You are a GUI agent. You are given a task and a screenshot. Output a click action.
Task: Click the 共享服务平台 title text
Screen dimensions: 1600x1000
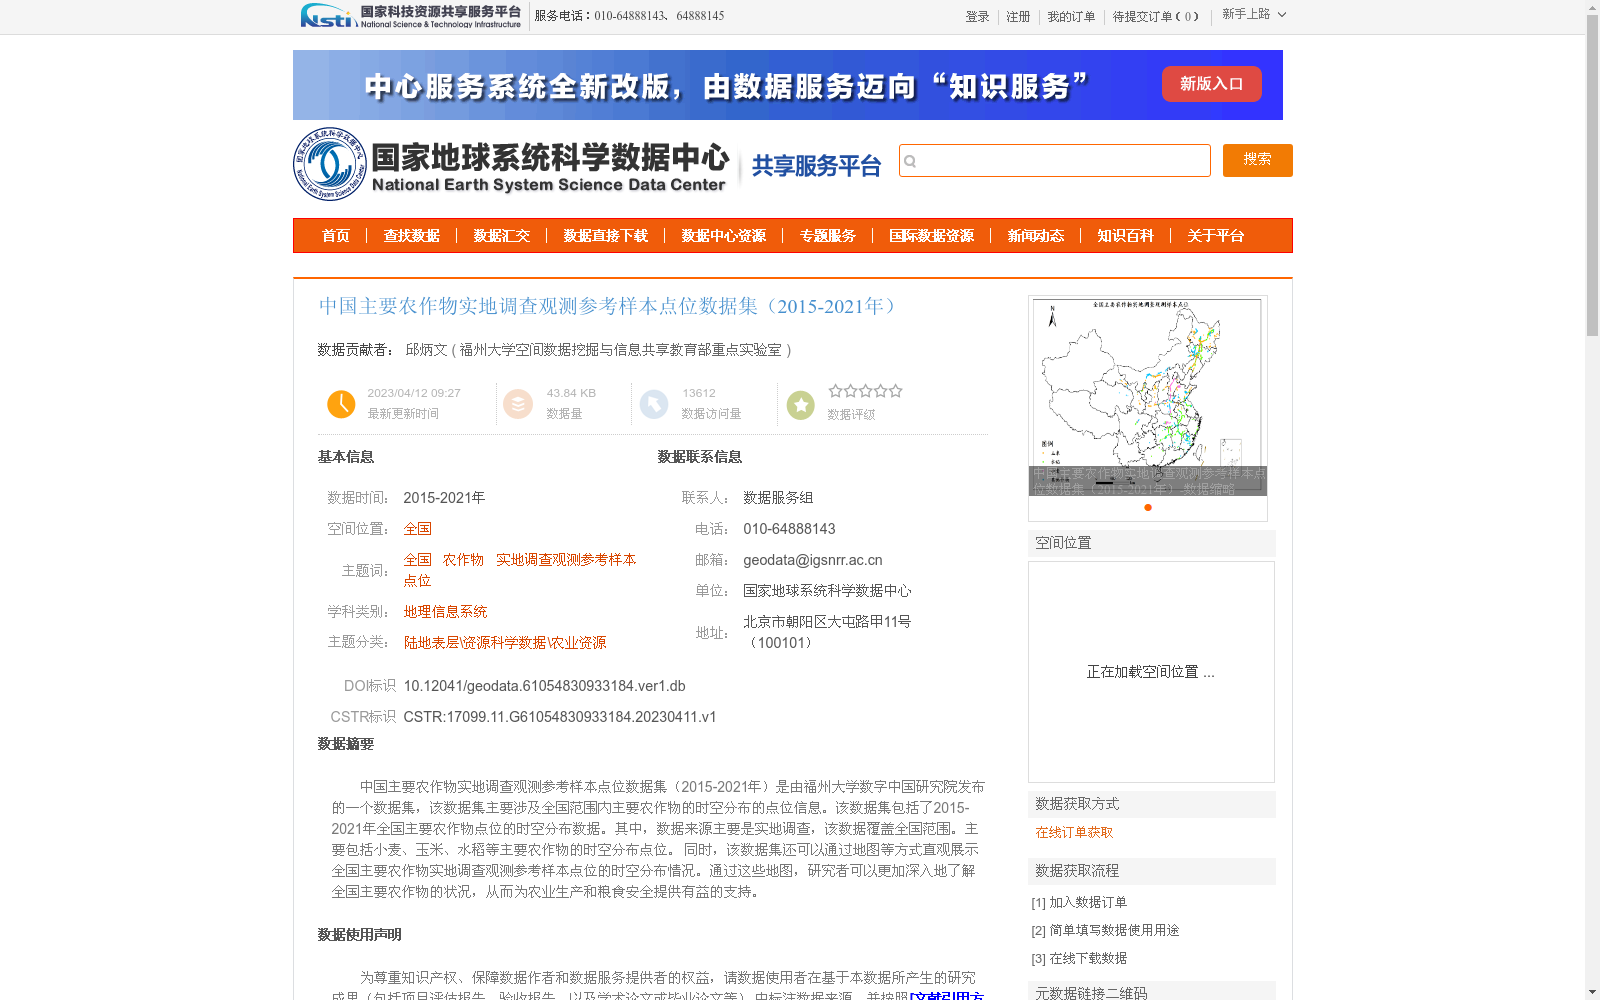[x=816, y=166]
